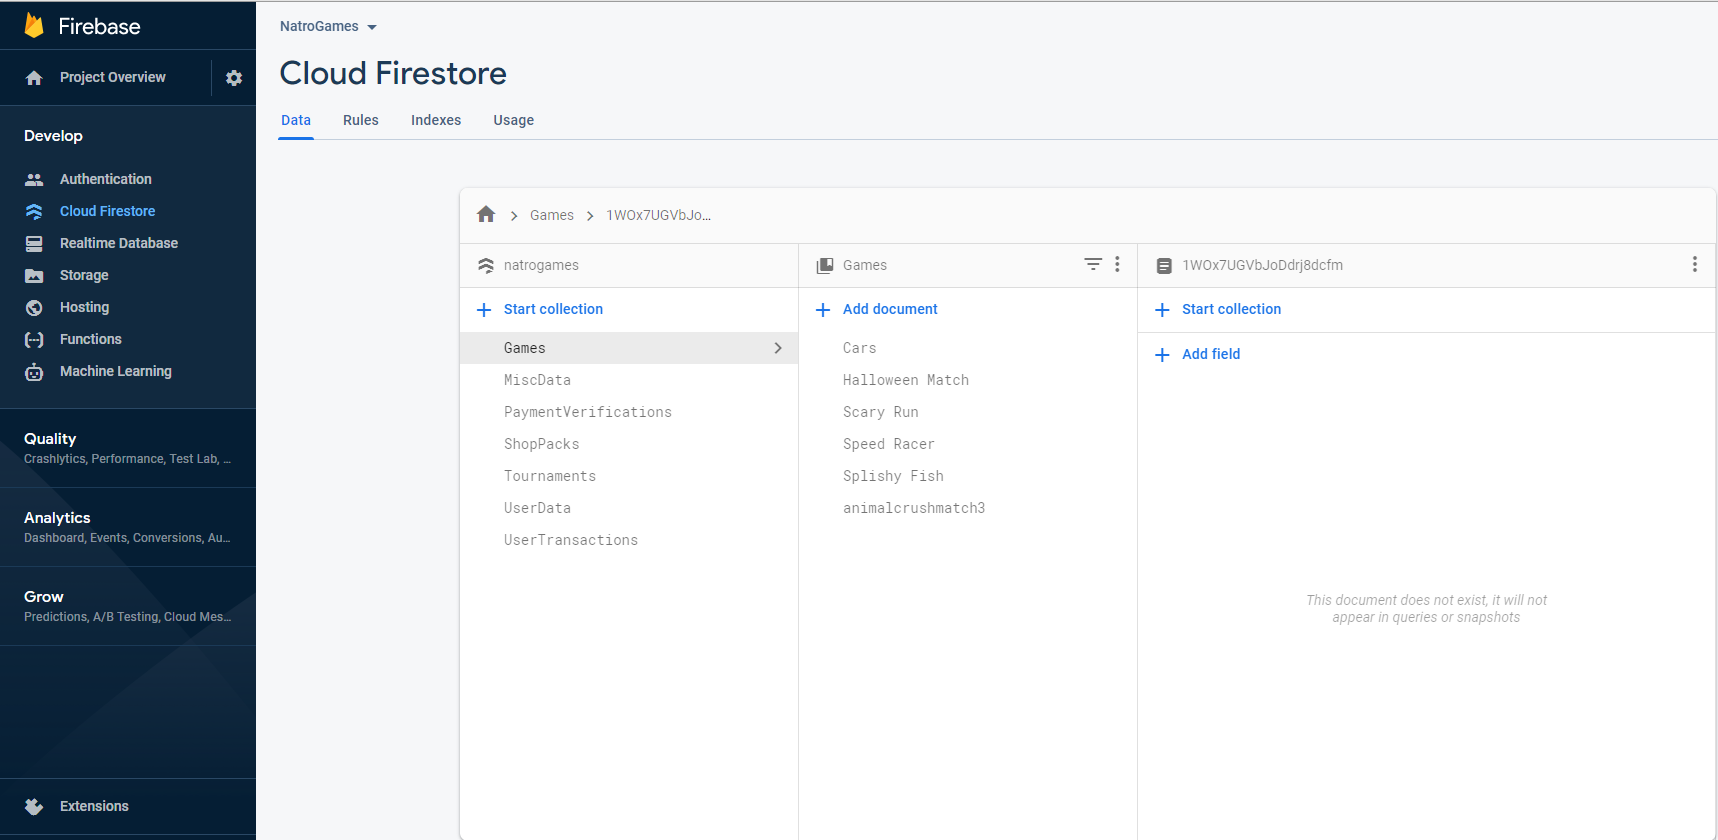1718x840 pixels.
Task: Click the Cloud Firestore sidebar icon
Action: (34, 212)
